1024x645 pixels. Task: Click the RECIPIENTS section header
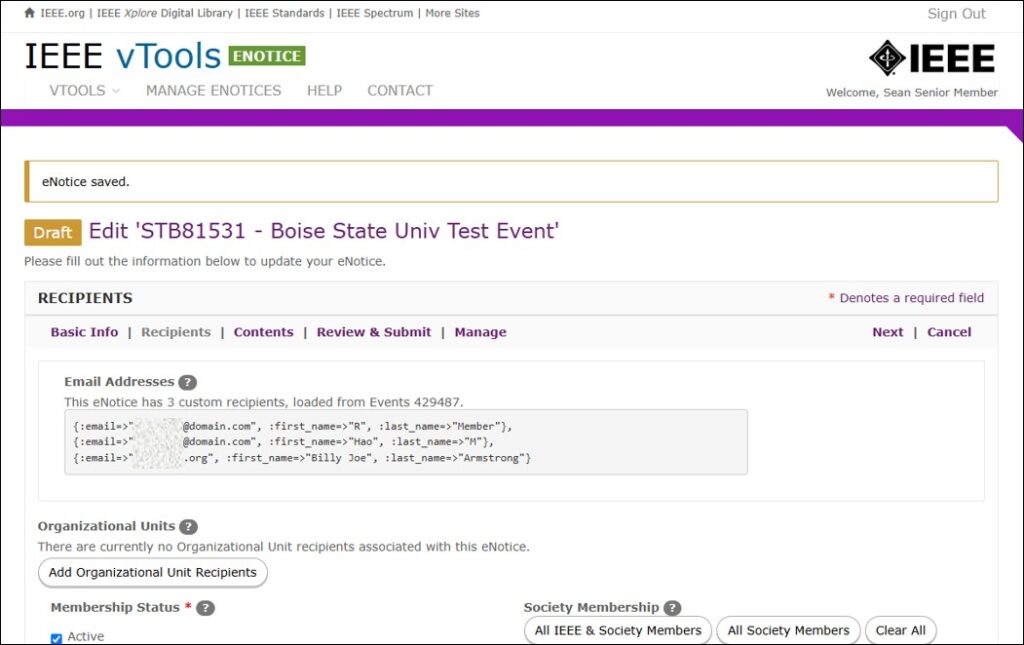85,298
